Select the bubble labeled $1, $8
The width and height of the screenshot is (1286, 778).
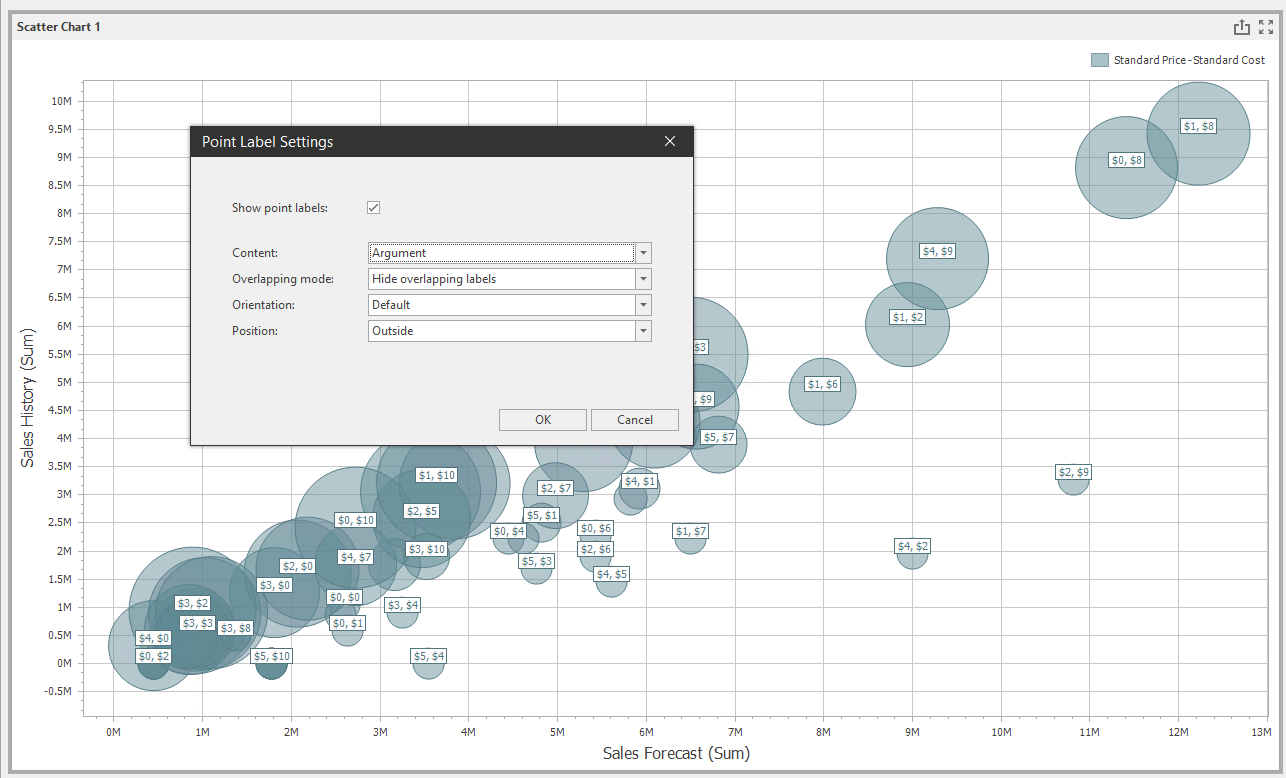pyautogui.click(x=1198, y=134)
